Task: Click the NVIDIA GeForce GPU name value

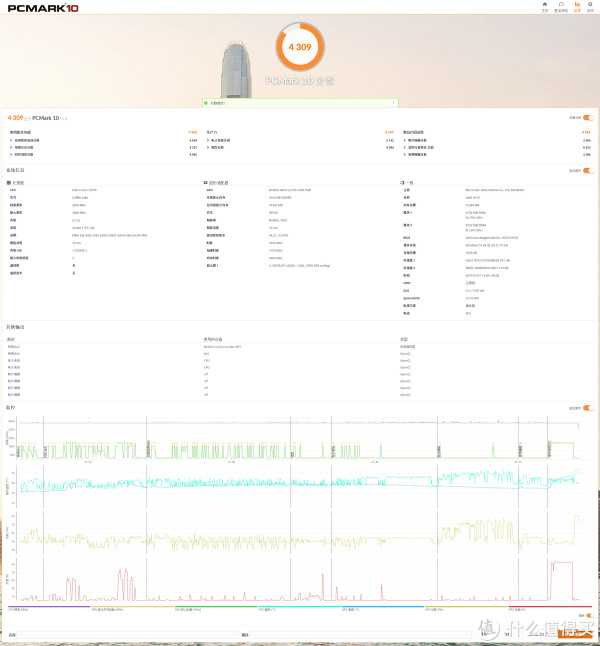Action: click(x=290, y=190)
